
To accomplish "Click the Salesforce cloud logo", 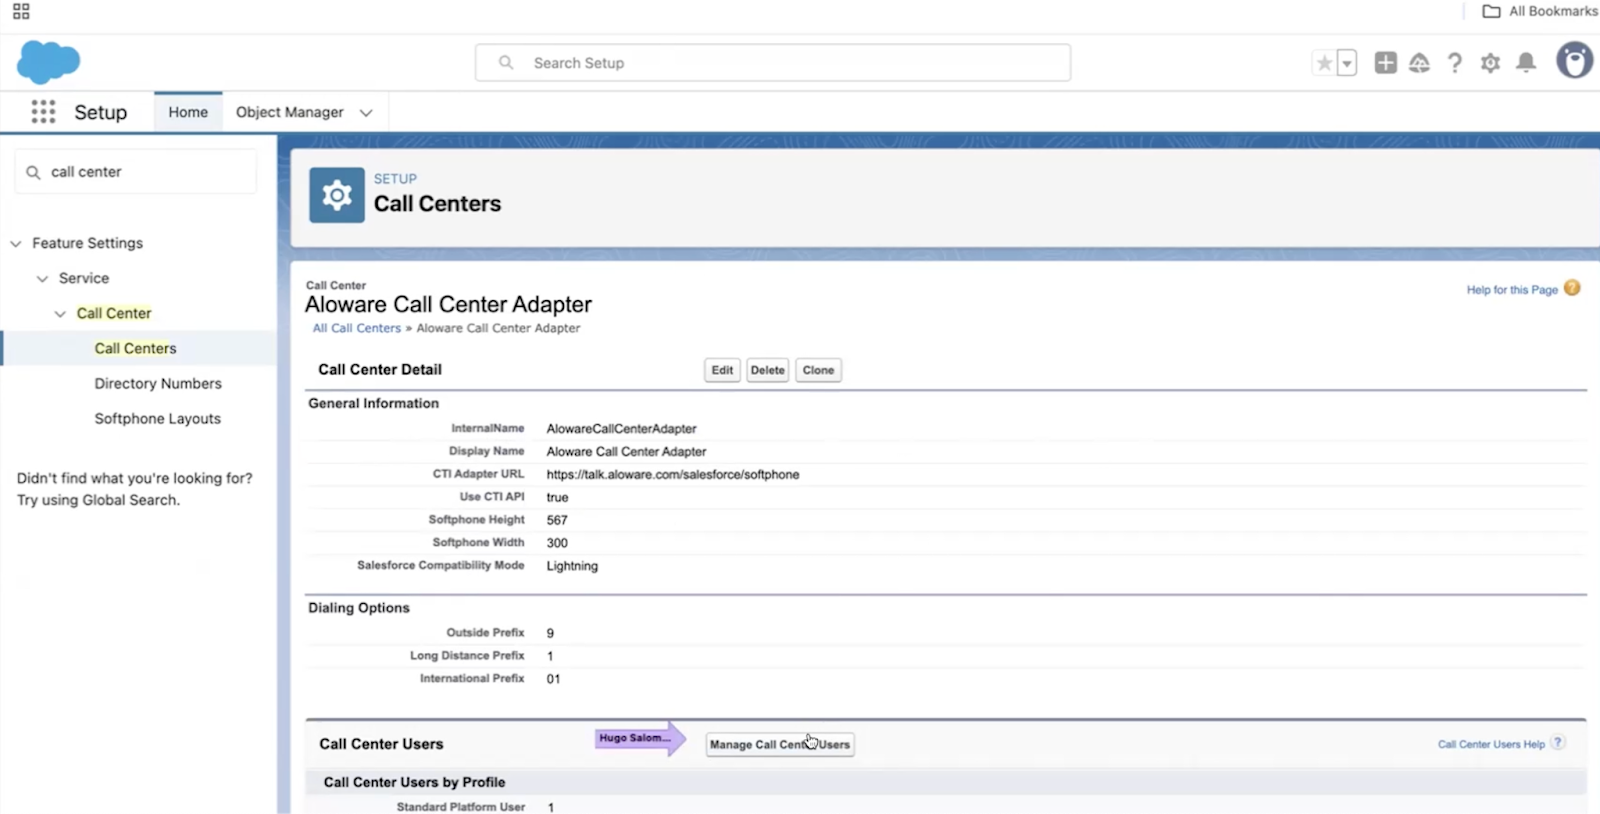I will [48, 62].
